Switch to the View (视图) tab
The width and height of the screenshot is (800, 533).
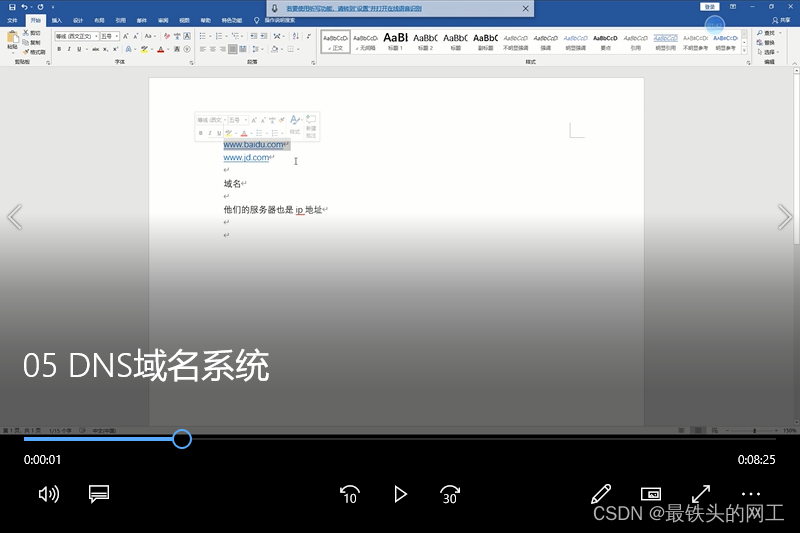[x=184, y=20]
